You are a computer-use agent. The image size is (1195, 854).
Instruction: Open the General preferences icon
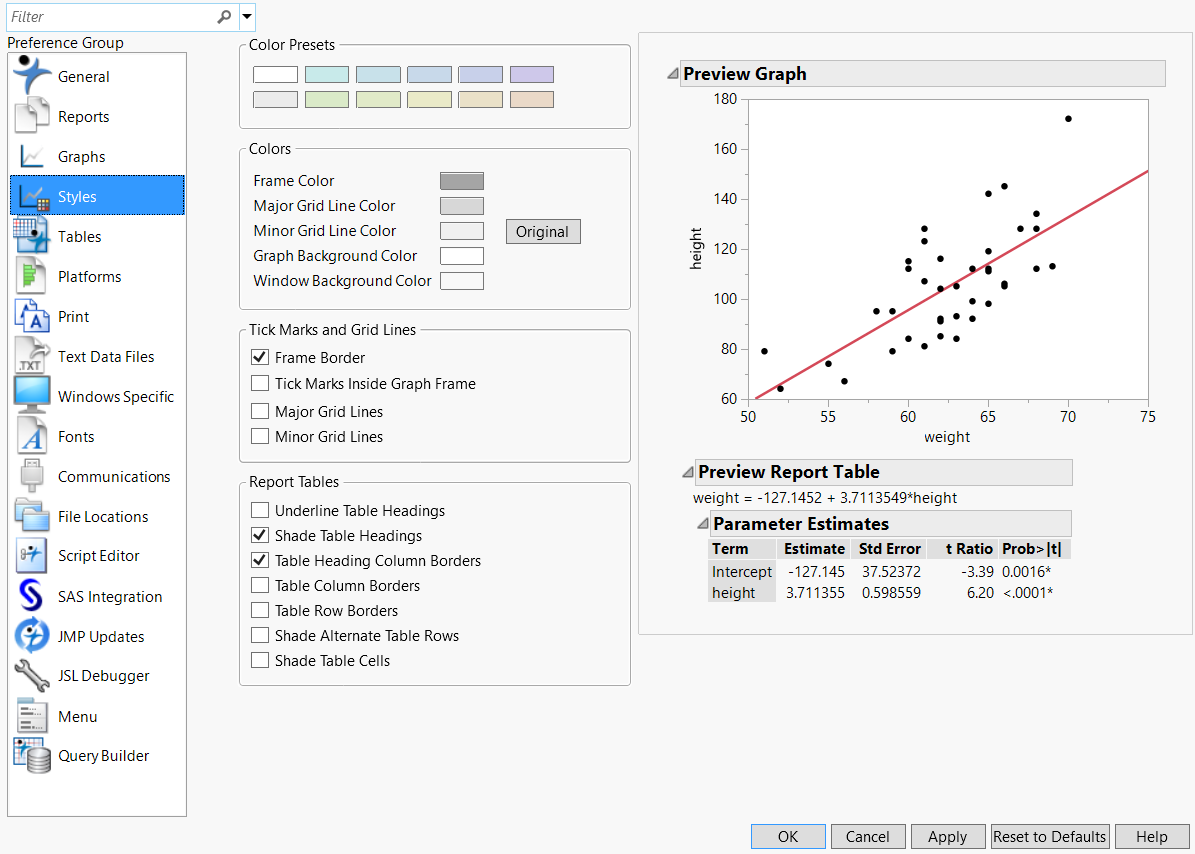click(32, 75)
